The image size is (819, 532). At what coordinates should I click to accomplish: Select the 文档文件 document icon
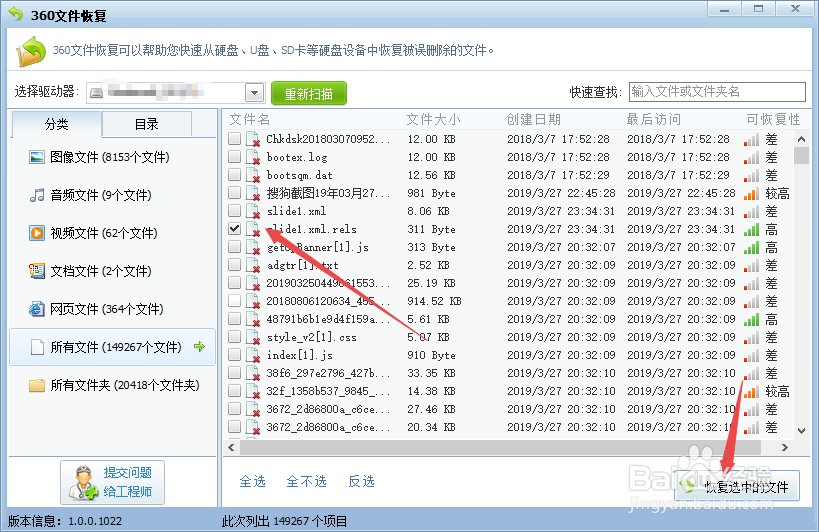click(x=37, y=271)
